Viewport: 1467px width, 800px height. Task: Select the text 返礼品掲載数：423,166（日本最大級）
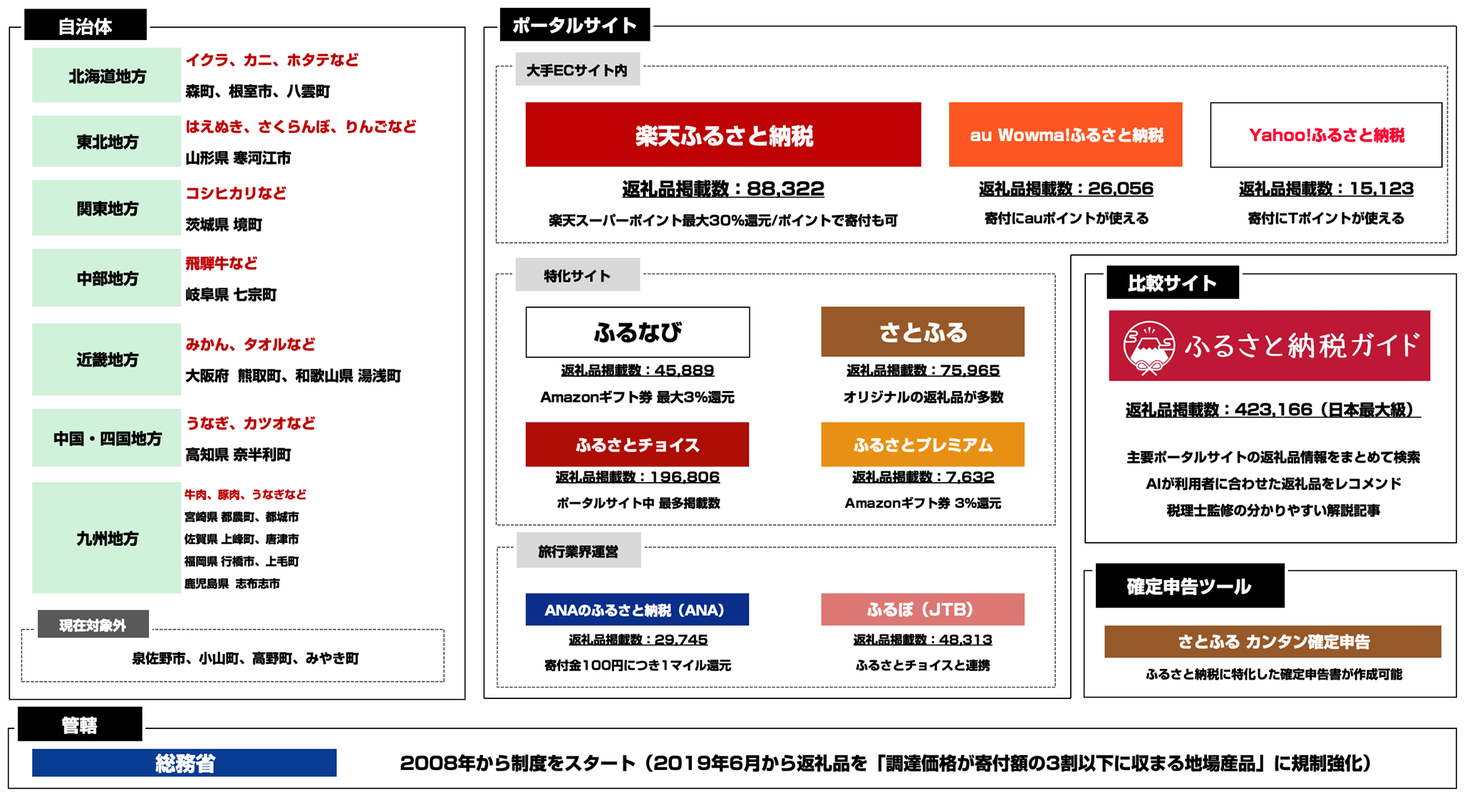click(1273, 409)
